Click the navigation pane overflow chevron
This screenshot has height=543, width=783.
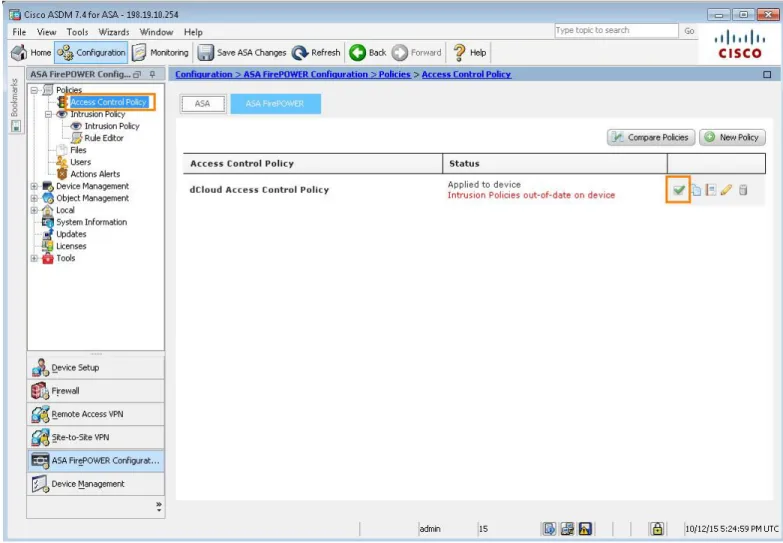(x=159, y=507)
